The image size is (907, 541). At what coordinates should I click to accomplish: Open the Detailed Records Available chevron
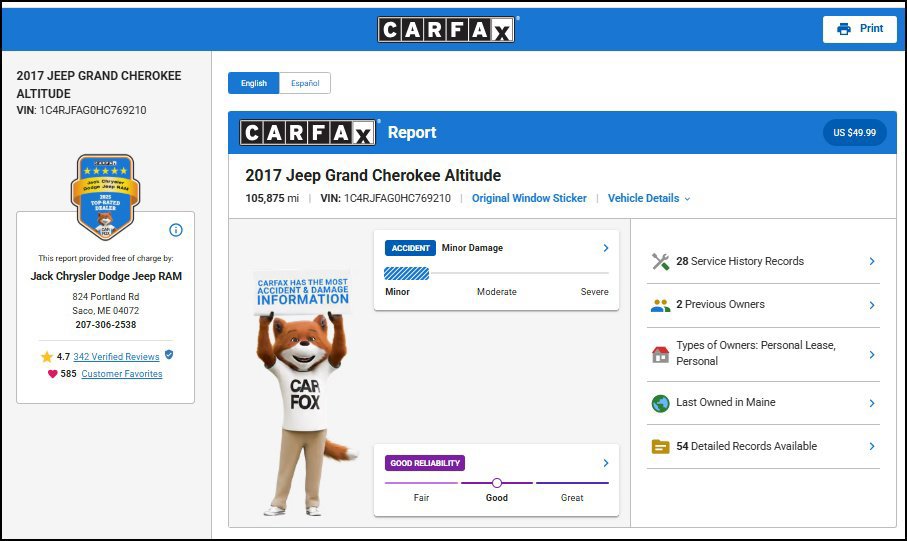(872, 446)
